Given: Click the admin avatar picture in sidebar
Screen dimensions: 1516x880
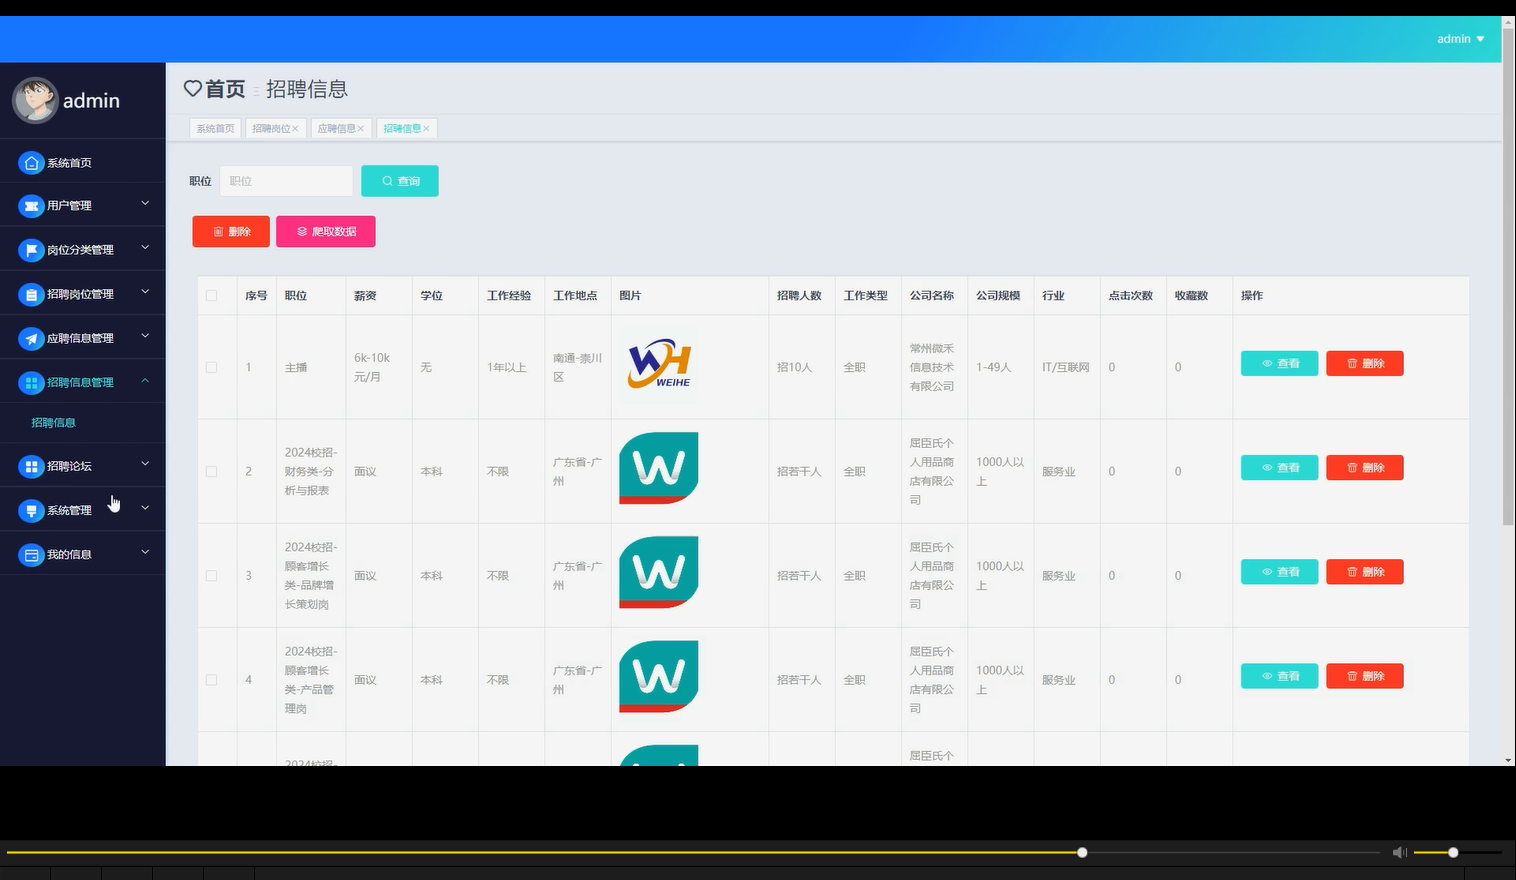Looking at the screenshot, I should [35, 100].
